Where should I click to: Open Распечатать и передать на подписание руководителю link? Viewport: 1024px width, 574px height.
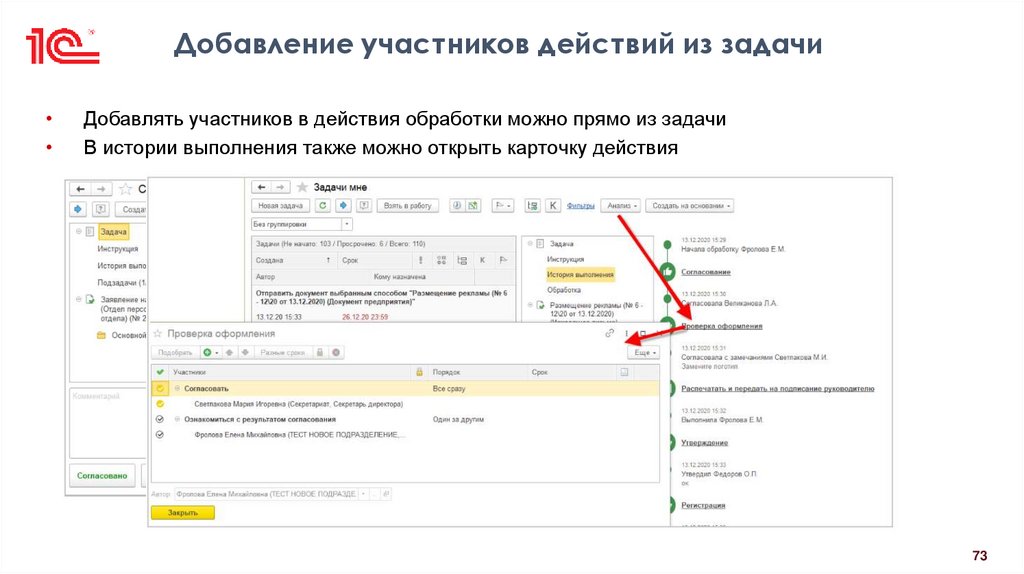[x=777, y=389]
